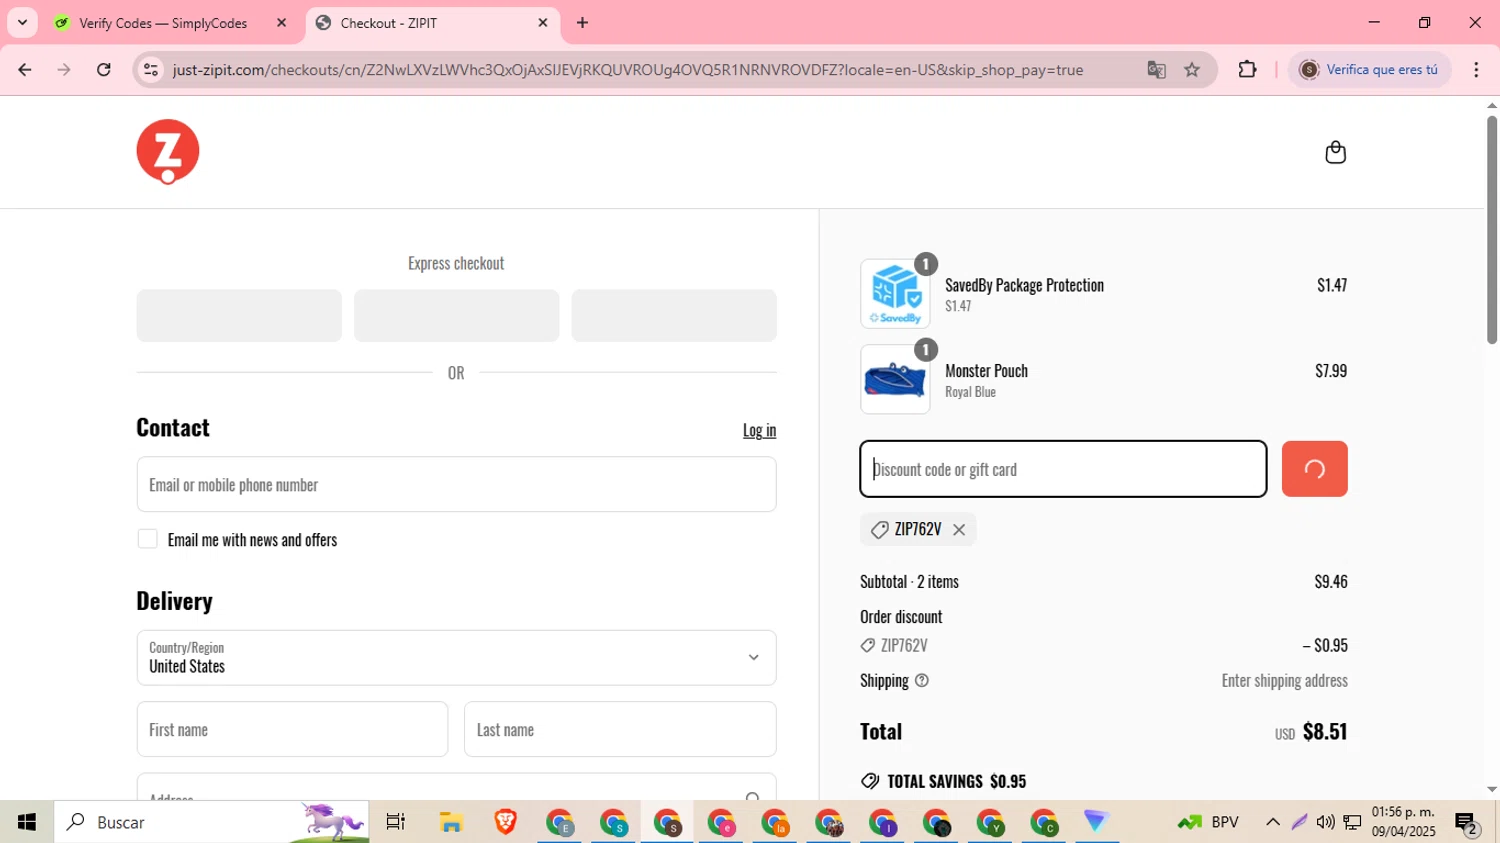1500x843 pixels.
Task: Close the Verify Codes tab
Action: pyautogui.click(x=281, y=23)
